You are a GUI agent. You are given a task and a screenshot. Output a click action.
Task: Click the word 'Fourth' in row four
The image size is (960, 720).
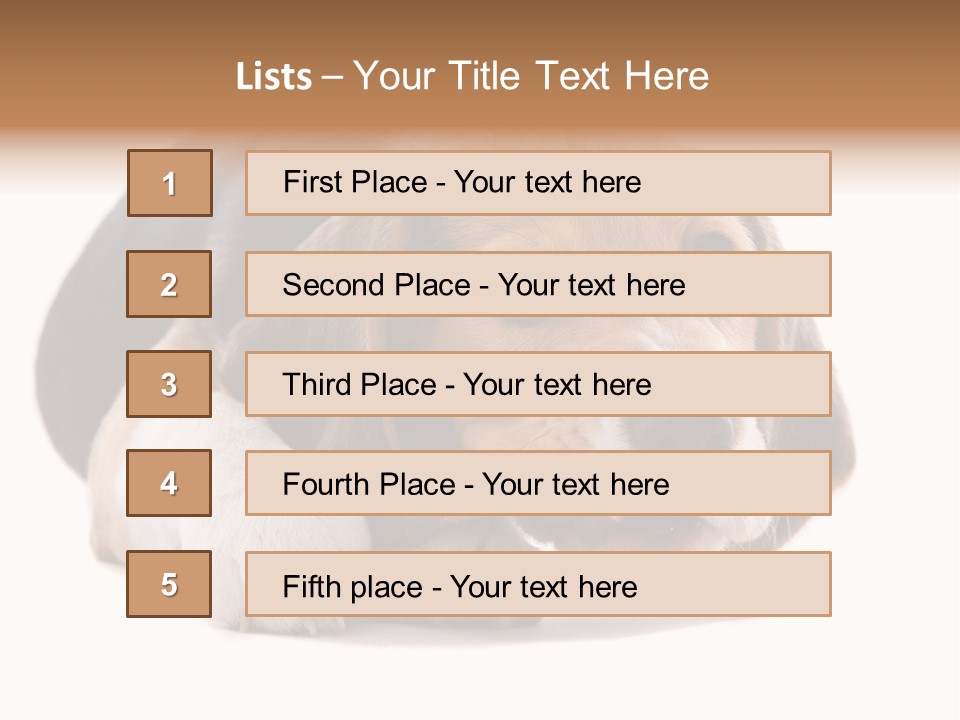pyautogui.click(x=326, y=484)
